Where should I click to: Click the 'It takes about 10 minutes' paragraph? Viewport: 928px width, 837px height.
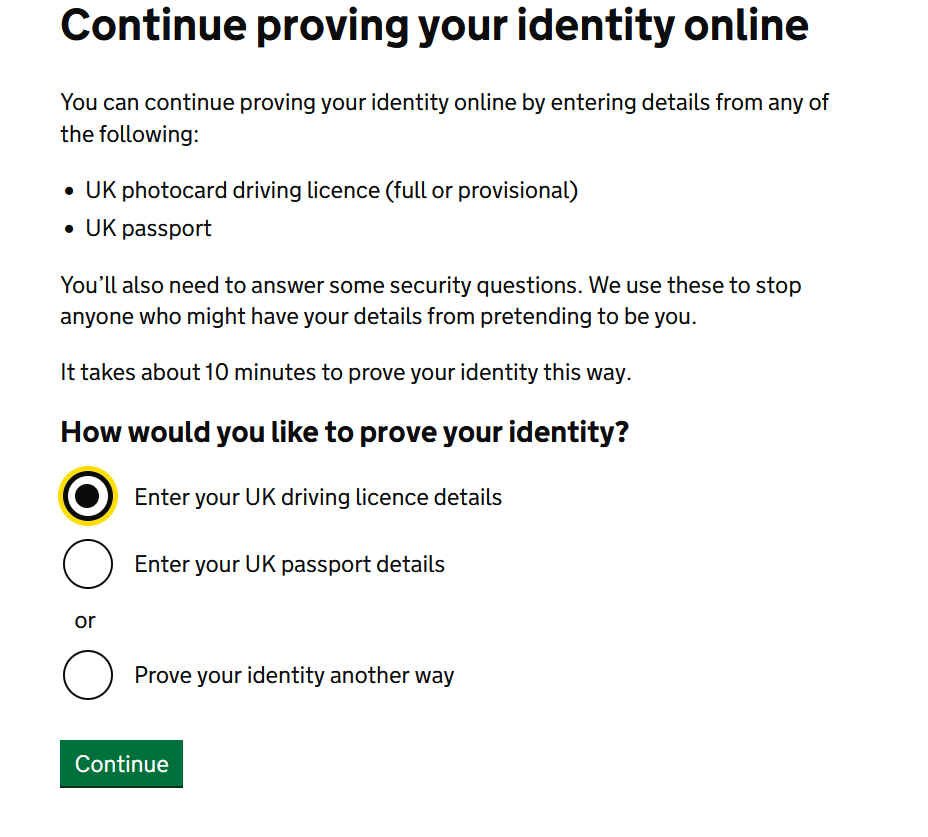tap(345, 373)
